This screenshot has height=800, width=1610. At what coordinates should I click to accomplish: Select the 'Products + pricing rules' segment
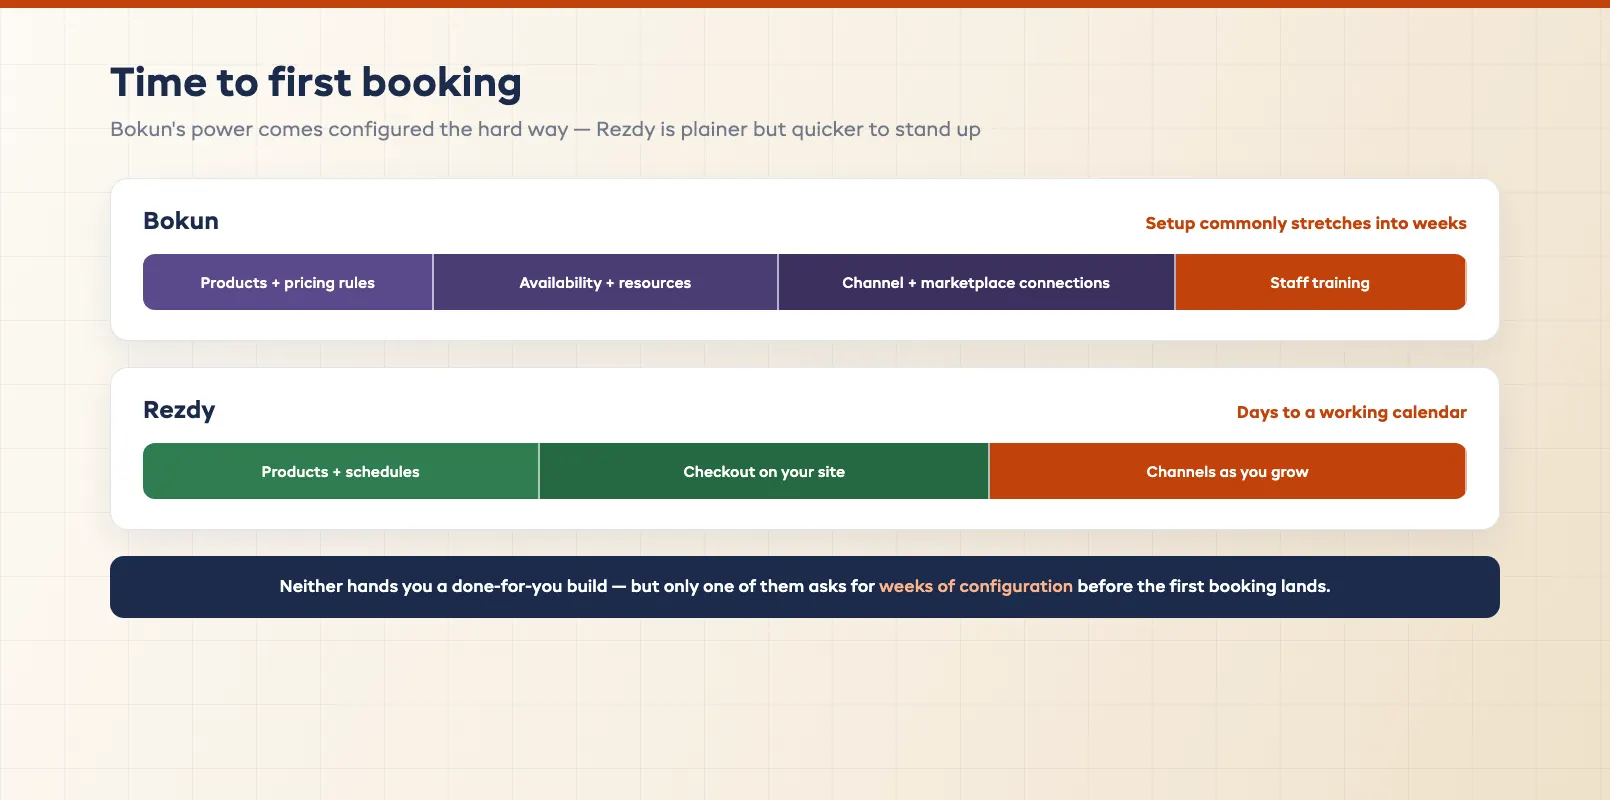pos(288,282)
